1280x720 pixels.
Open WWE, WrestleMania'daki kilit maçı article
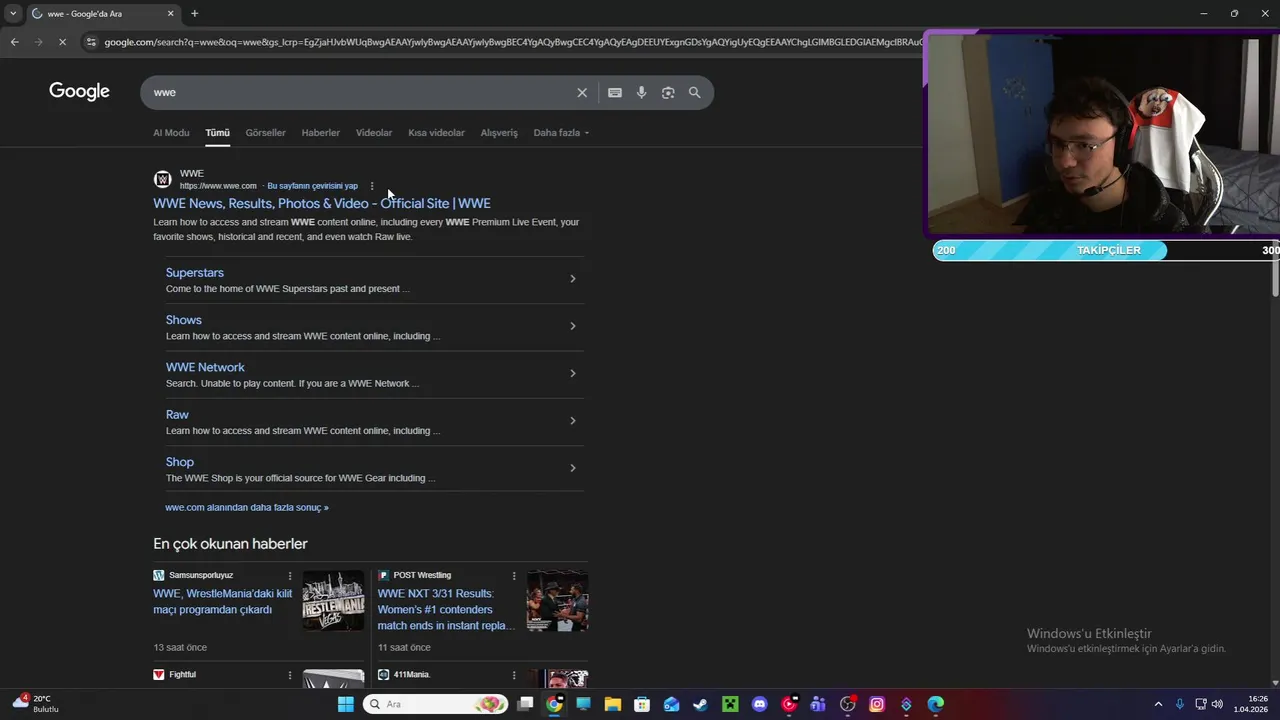coord(223,601)
